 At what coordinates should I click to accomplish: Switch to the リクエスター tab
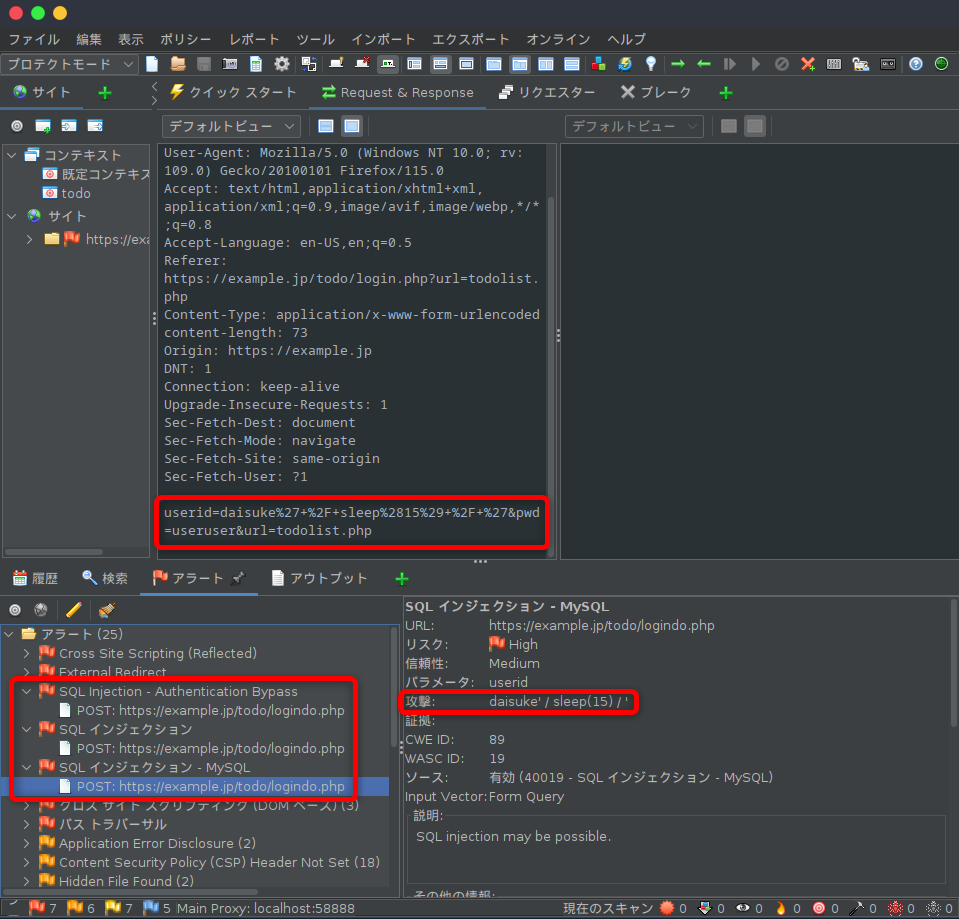546,93
